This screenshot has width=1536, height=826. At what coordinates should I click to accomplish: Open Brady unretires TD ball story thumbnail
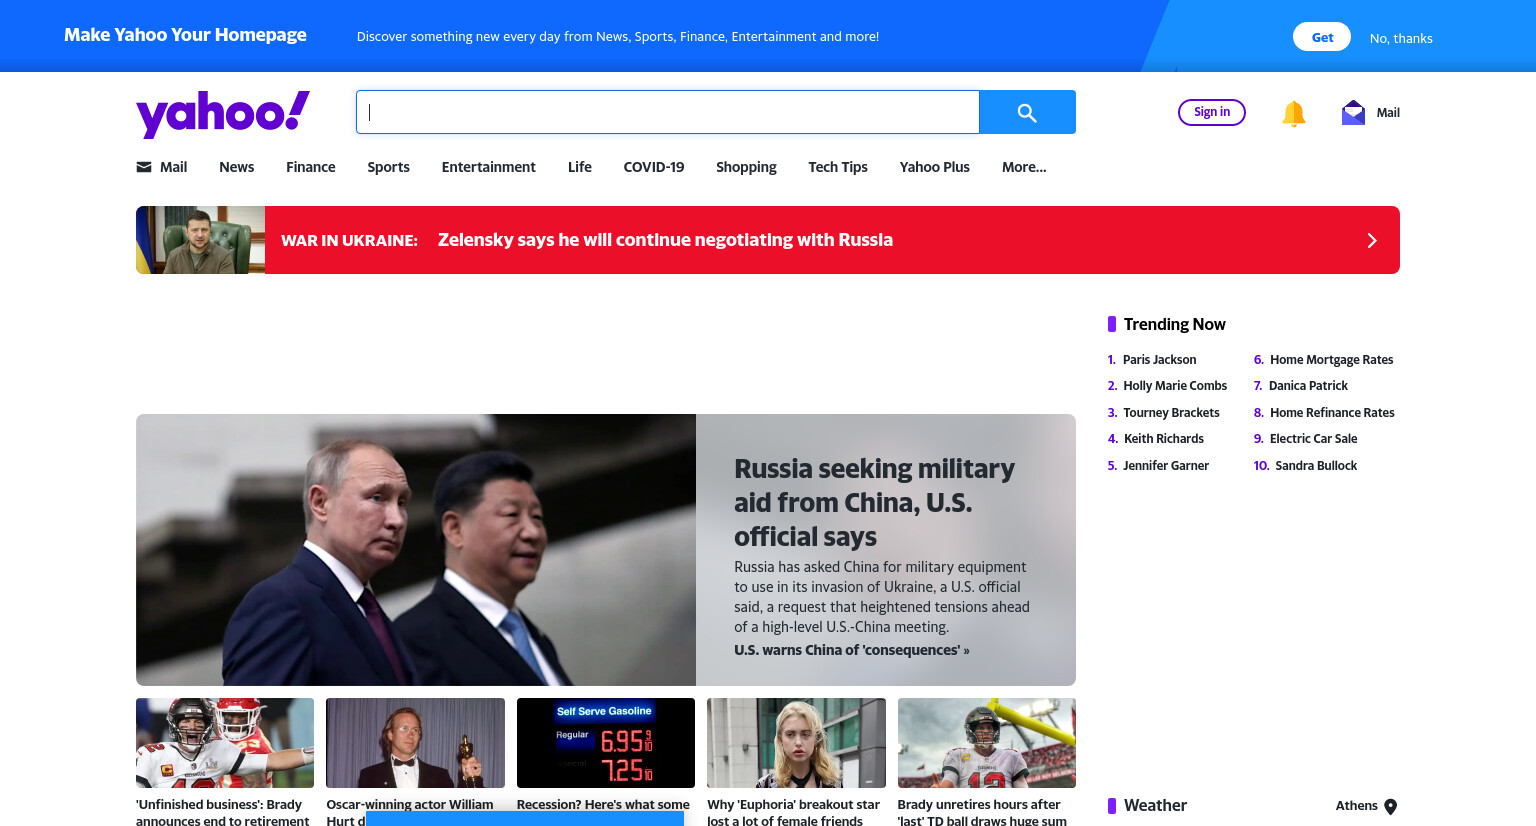point(987,743)
